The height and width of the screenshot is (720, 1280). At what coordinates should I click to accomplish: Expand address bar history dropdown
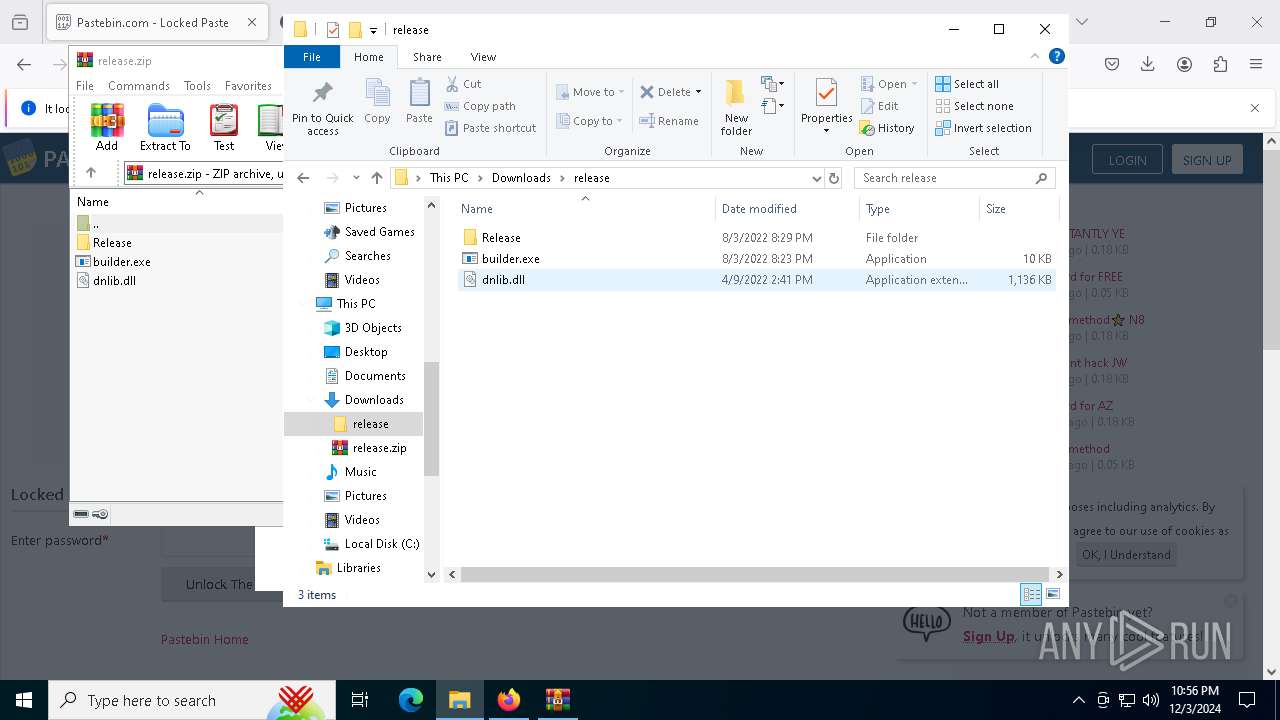[817, 178]
